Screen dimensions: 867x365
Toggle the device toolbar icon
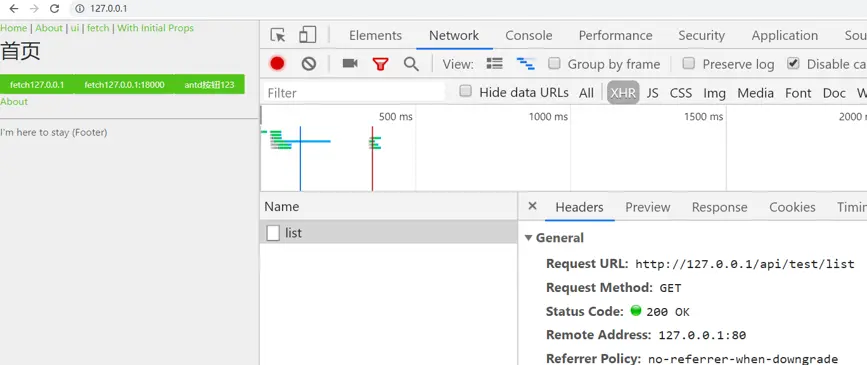point(307,35)
